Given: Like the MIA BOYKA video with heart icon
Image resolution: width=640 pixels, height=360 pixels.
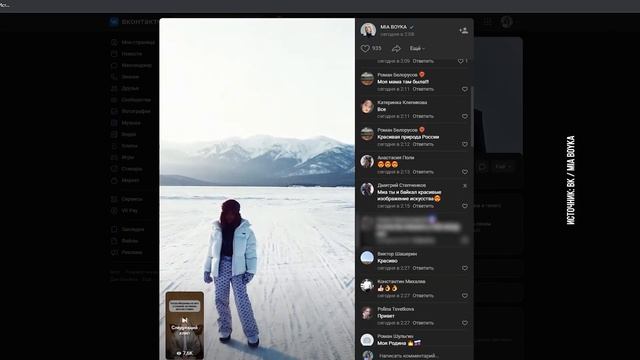Looking at the screenshot, I should click(x=365, y=49).
